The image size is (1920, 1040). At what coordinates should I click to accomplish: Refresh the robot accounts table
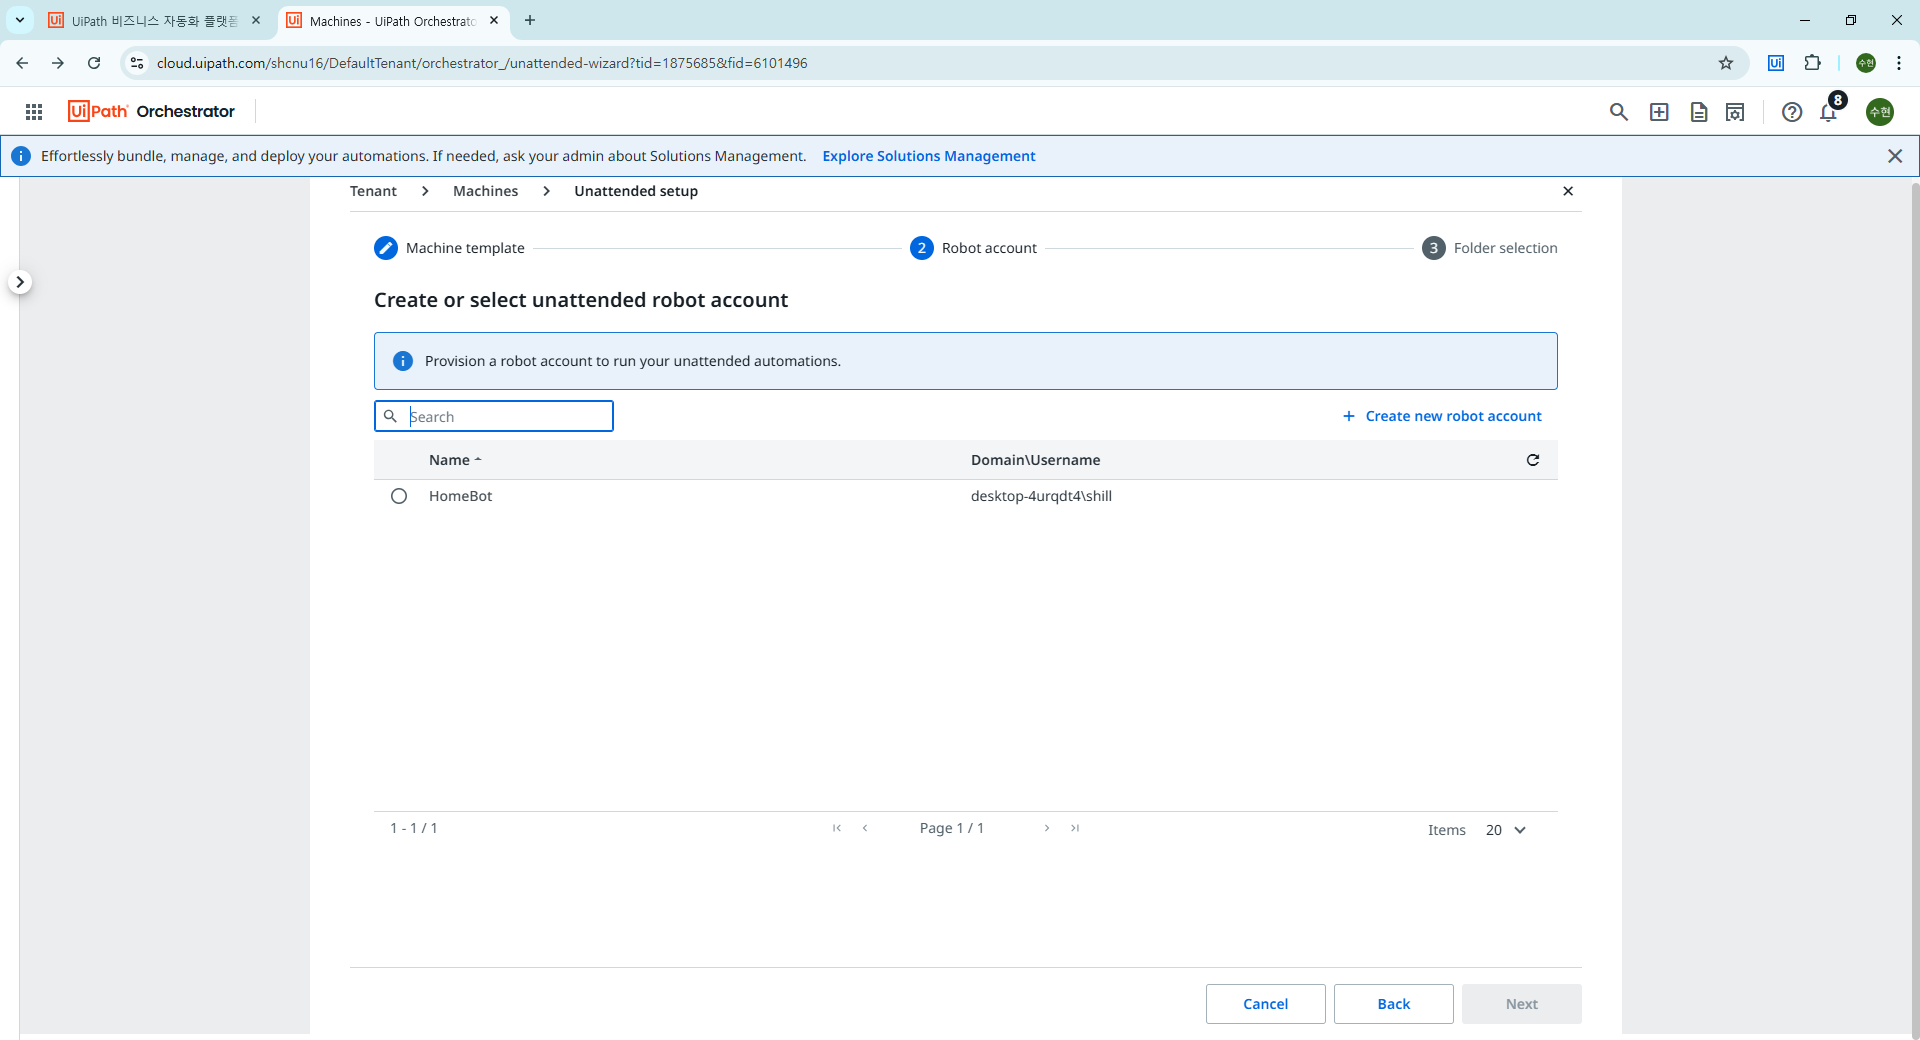pos(1533,460)
